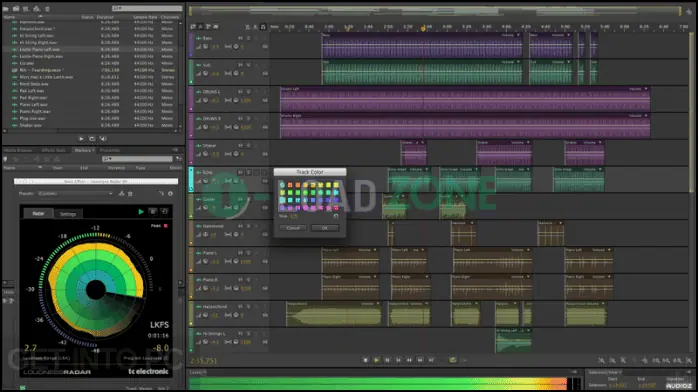
Task: Open panel menu beside Properties tab
Action: pos(175,150)
